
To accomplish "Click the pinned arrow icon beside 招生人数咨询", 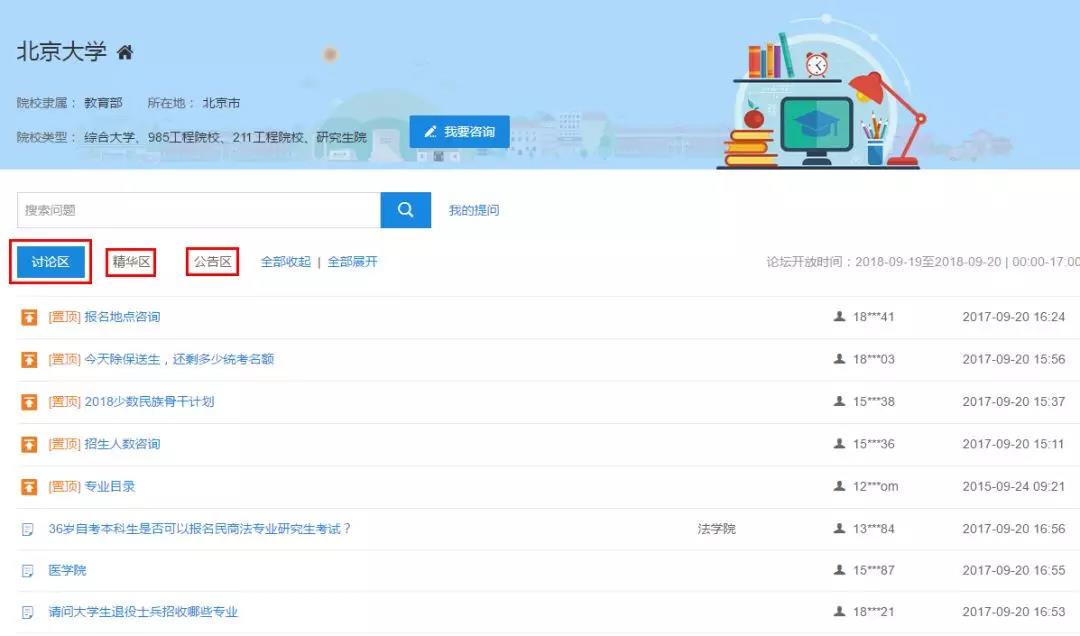I will [27, 443].
